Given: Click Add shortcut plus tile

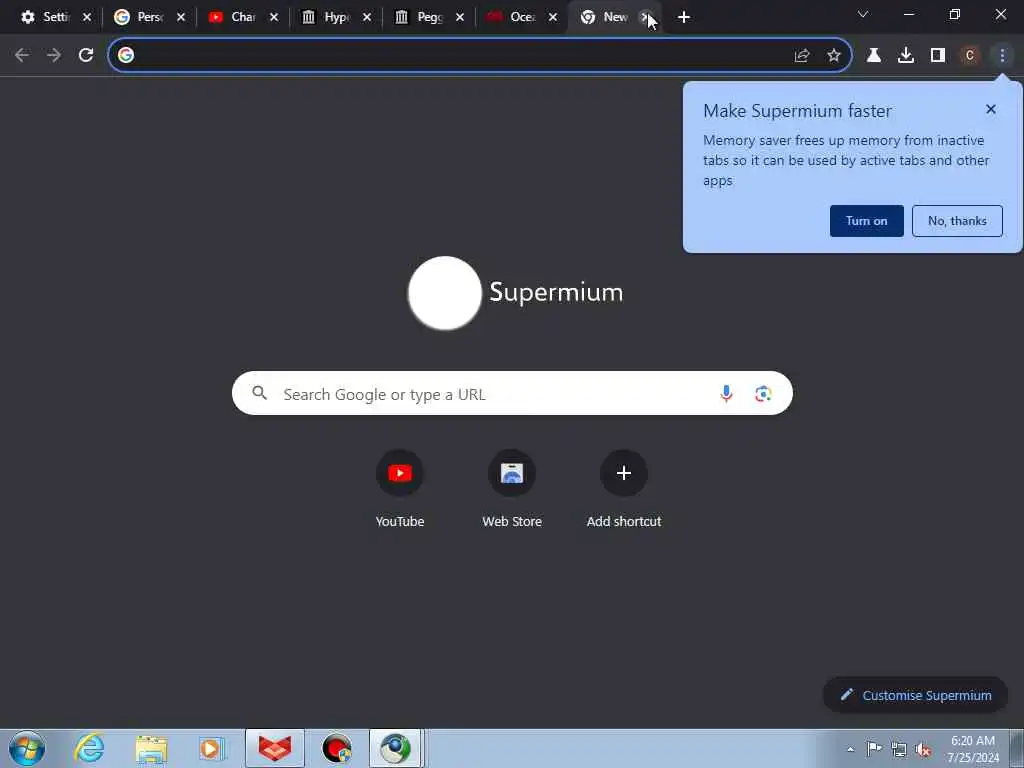Looking at the screenshot, I should [x=624, y=488].
